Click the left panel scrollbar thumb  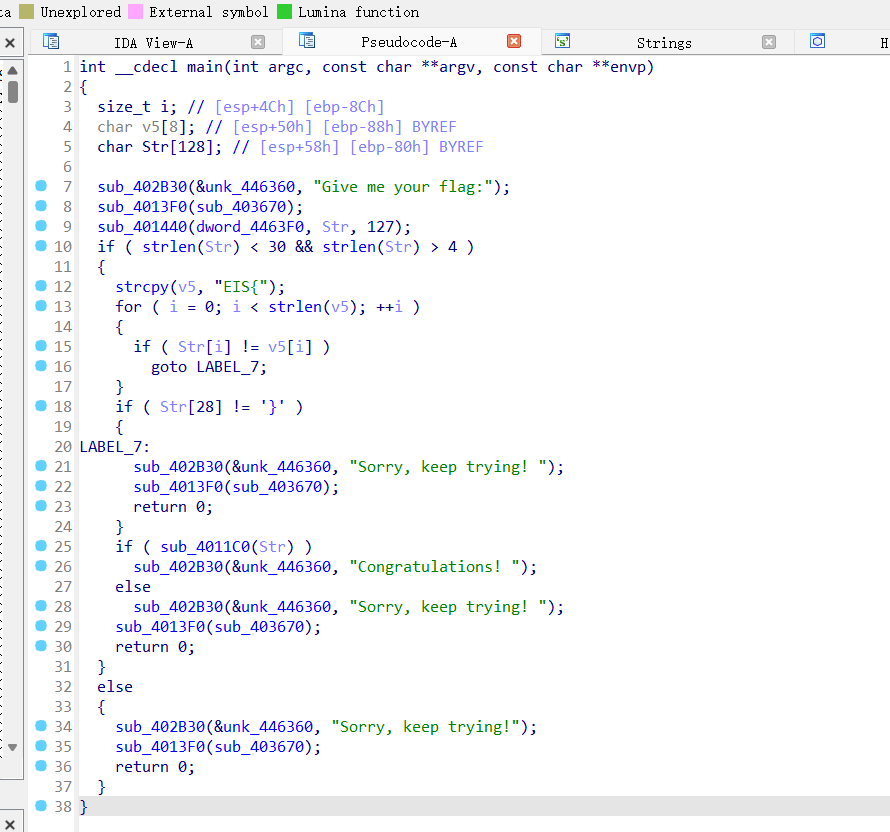(12, 92)
